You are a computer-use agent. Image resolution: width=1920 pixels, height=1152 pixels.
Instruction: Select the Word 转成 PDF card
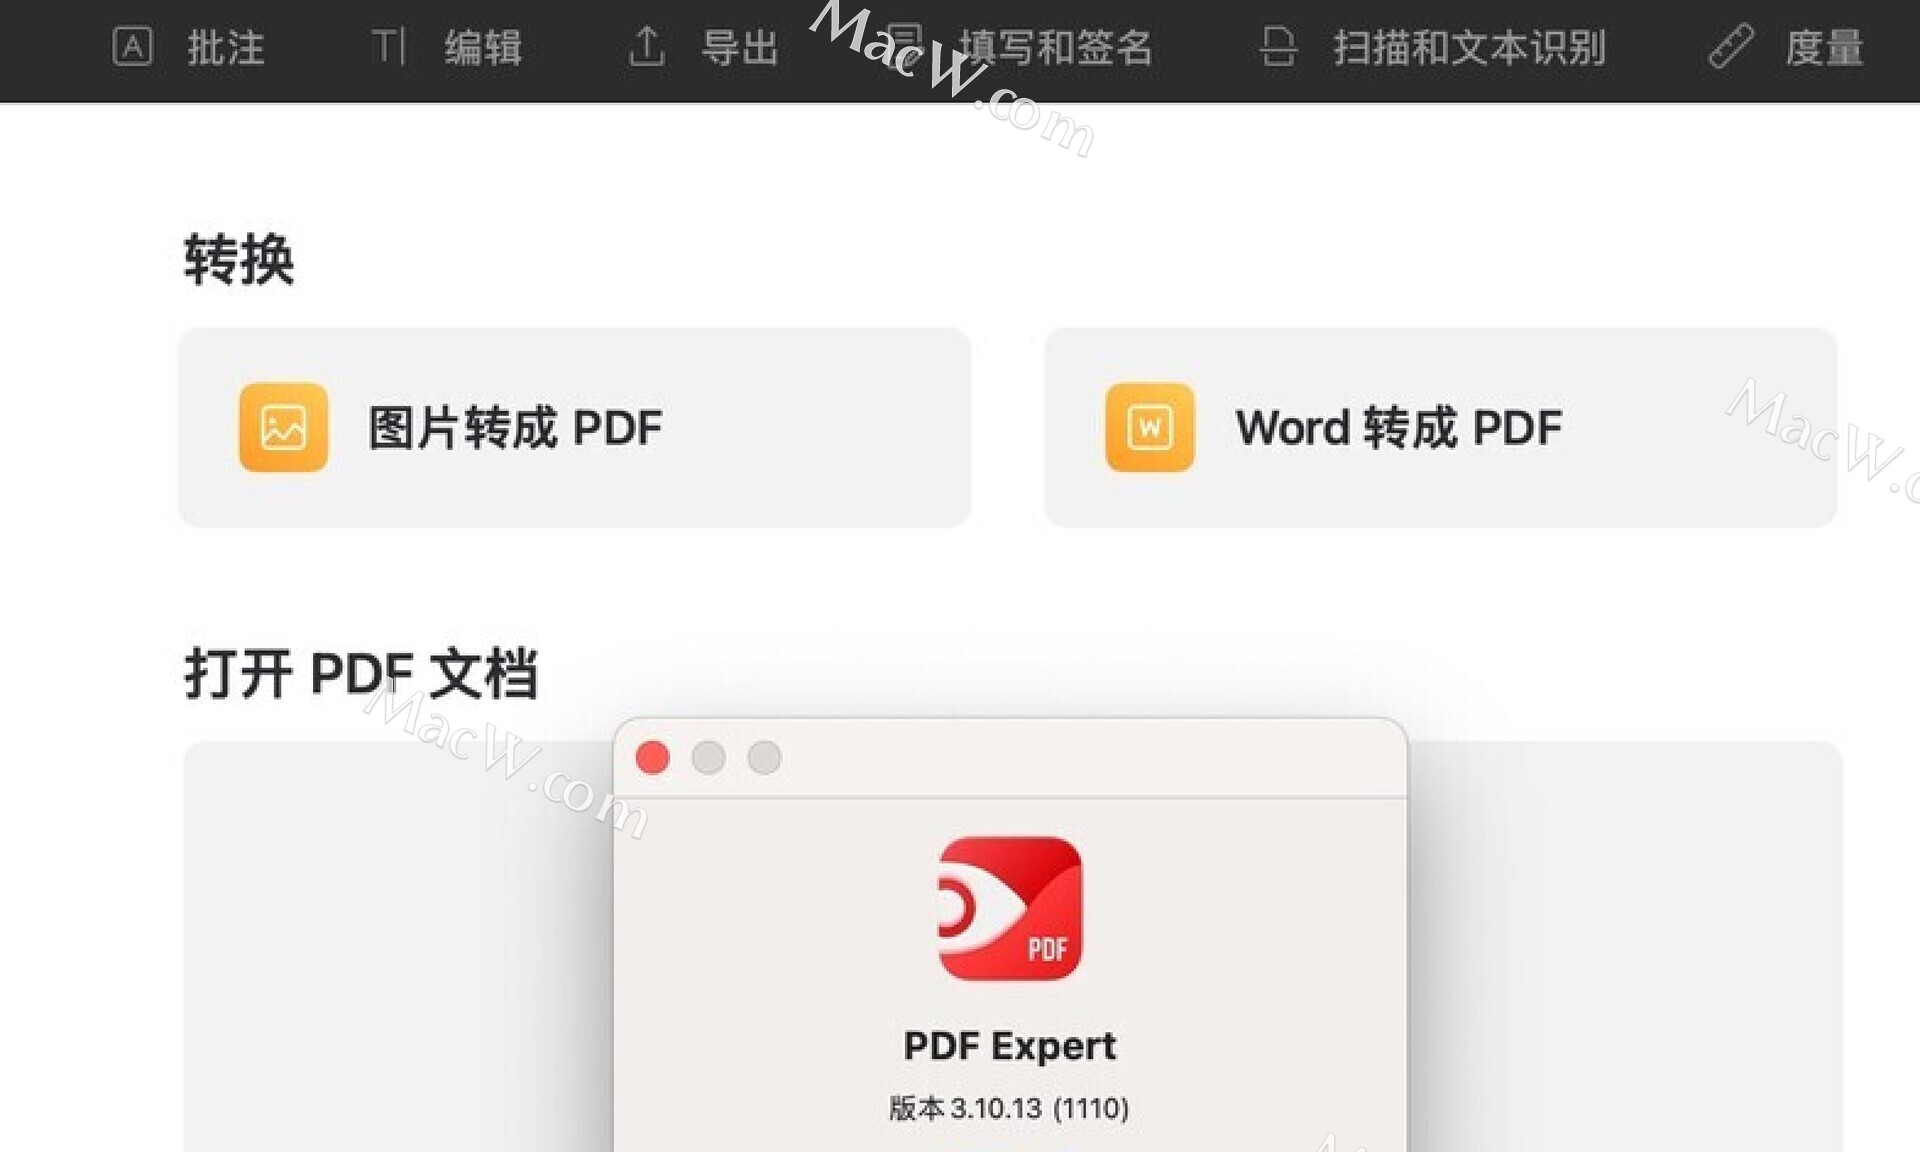tap(1440, 427)
